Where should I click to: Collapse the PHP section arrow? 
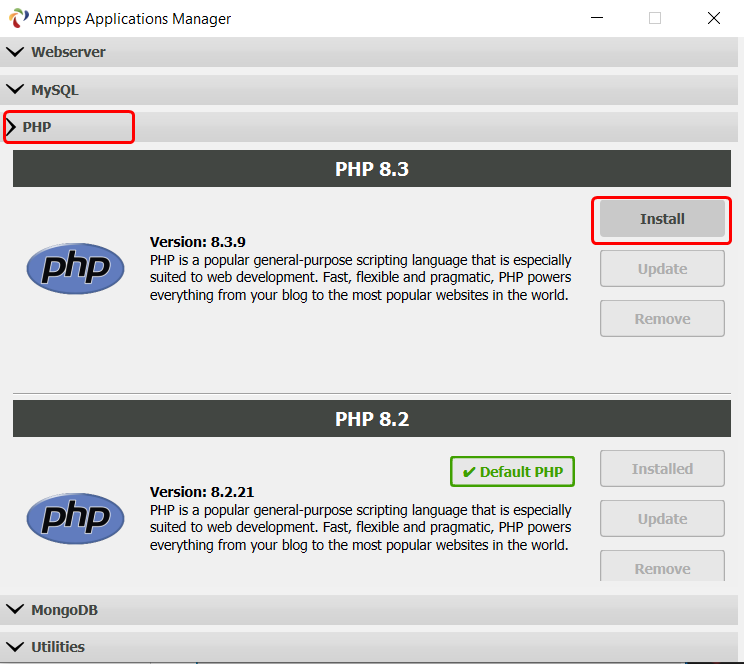pos(11,127)
